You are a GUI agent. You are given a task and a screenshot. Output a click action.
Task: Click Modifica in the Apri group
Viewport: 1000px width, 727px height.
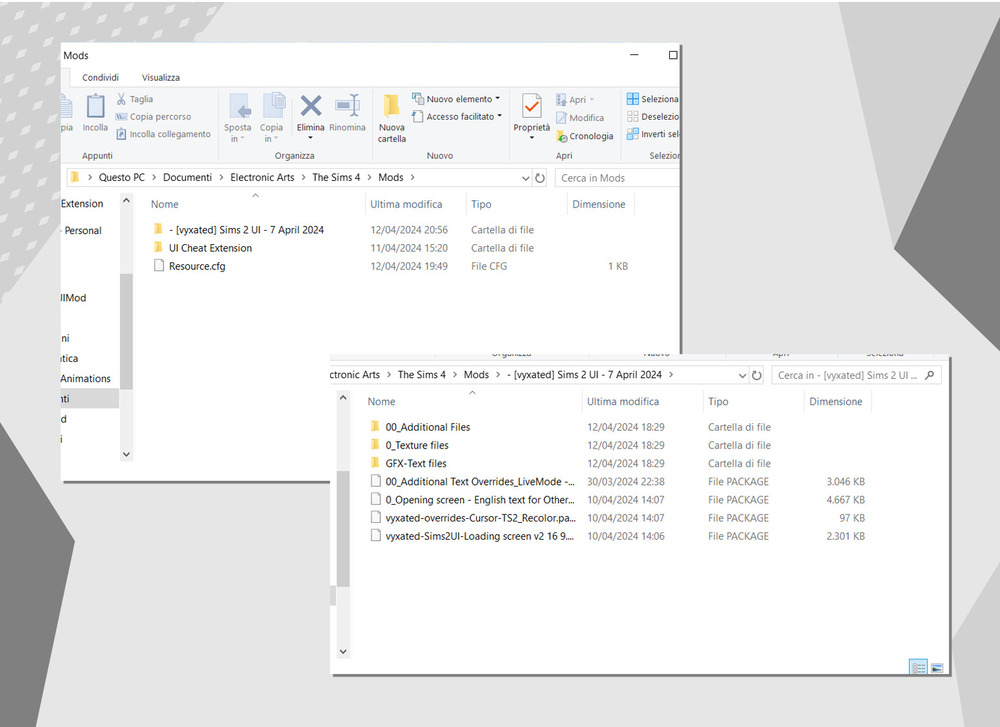pos(580,118)
